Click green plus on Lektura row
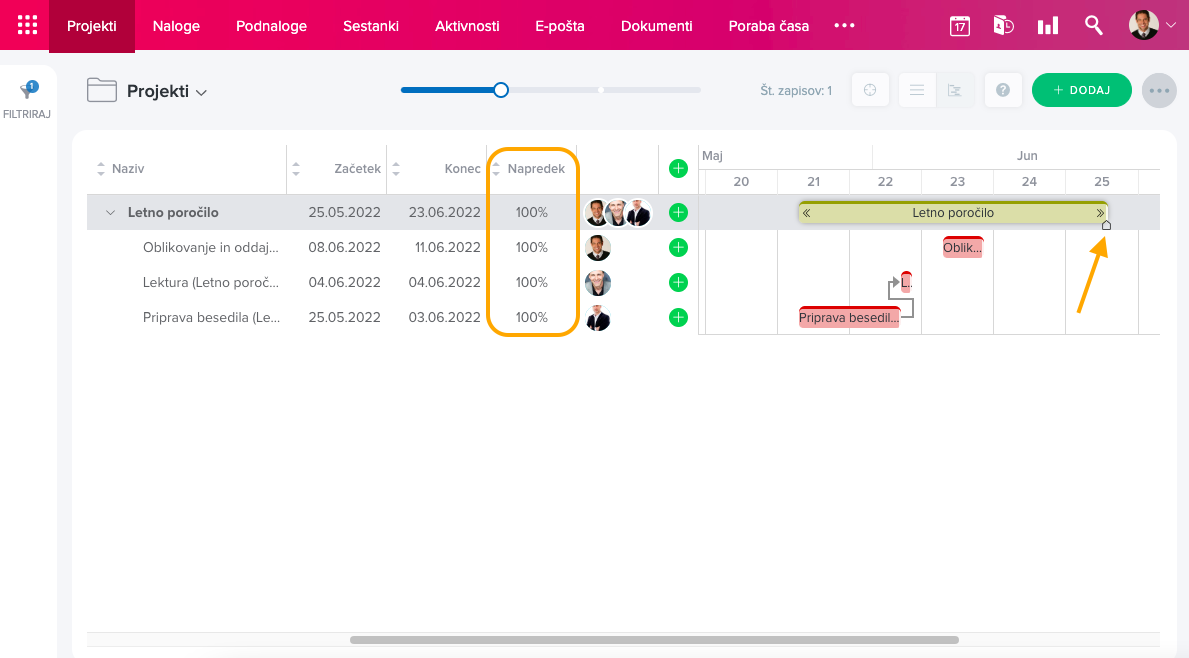Viewport: 1189px width, 658px height. point(678,283)
